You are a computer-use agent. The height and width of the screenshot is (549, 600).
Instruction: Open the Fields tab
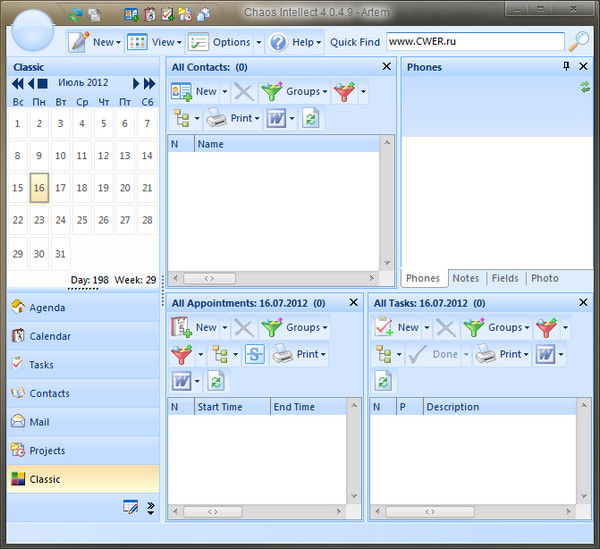(x=505, y=278)
